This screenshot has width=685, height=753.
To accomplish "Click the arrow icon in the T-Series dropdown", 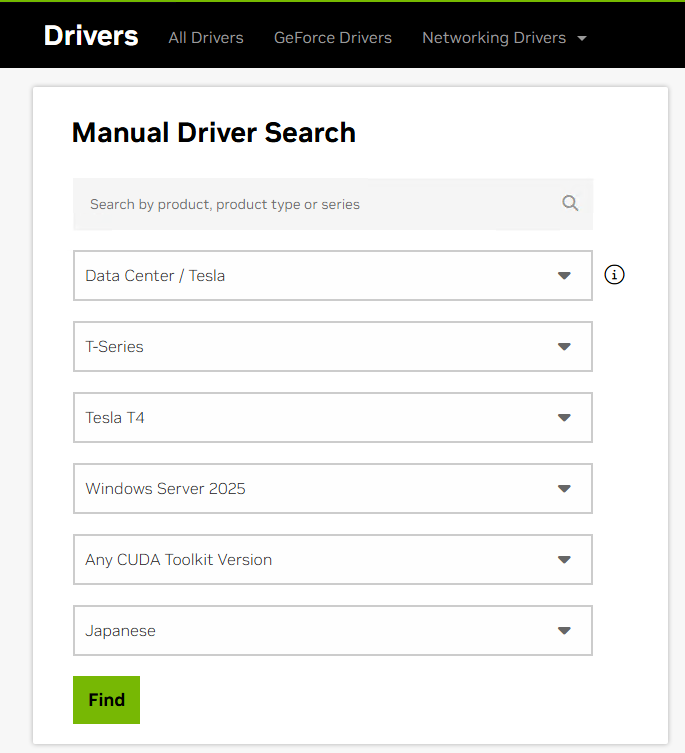I will pyautogui.click(x=564, y=347).
